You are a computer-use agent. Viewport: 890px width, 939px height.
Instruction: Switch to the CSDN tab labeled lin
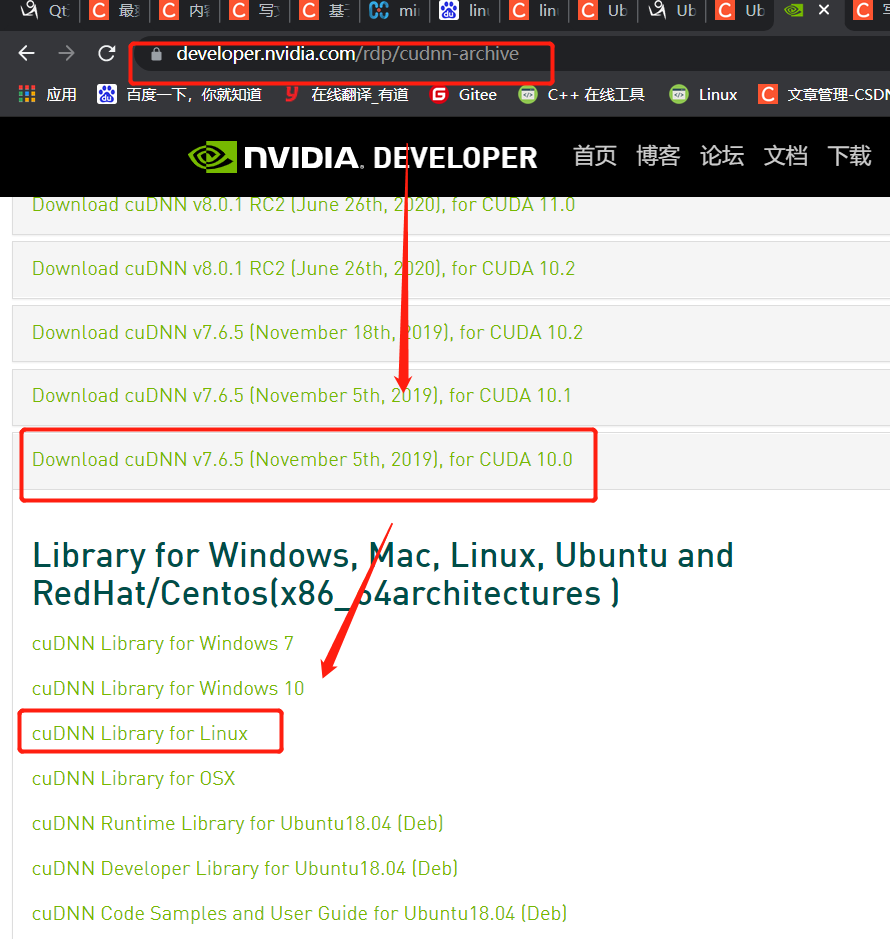point(534,10)
